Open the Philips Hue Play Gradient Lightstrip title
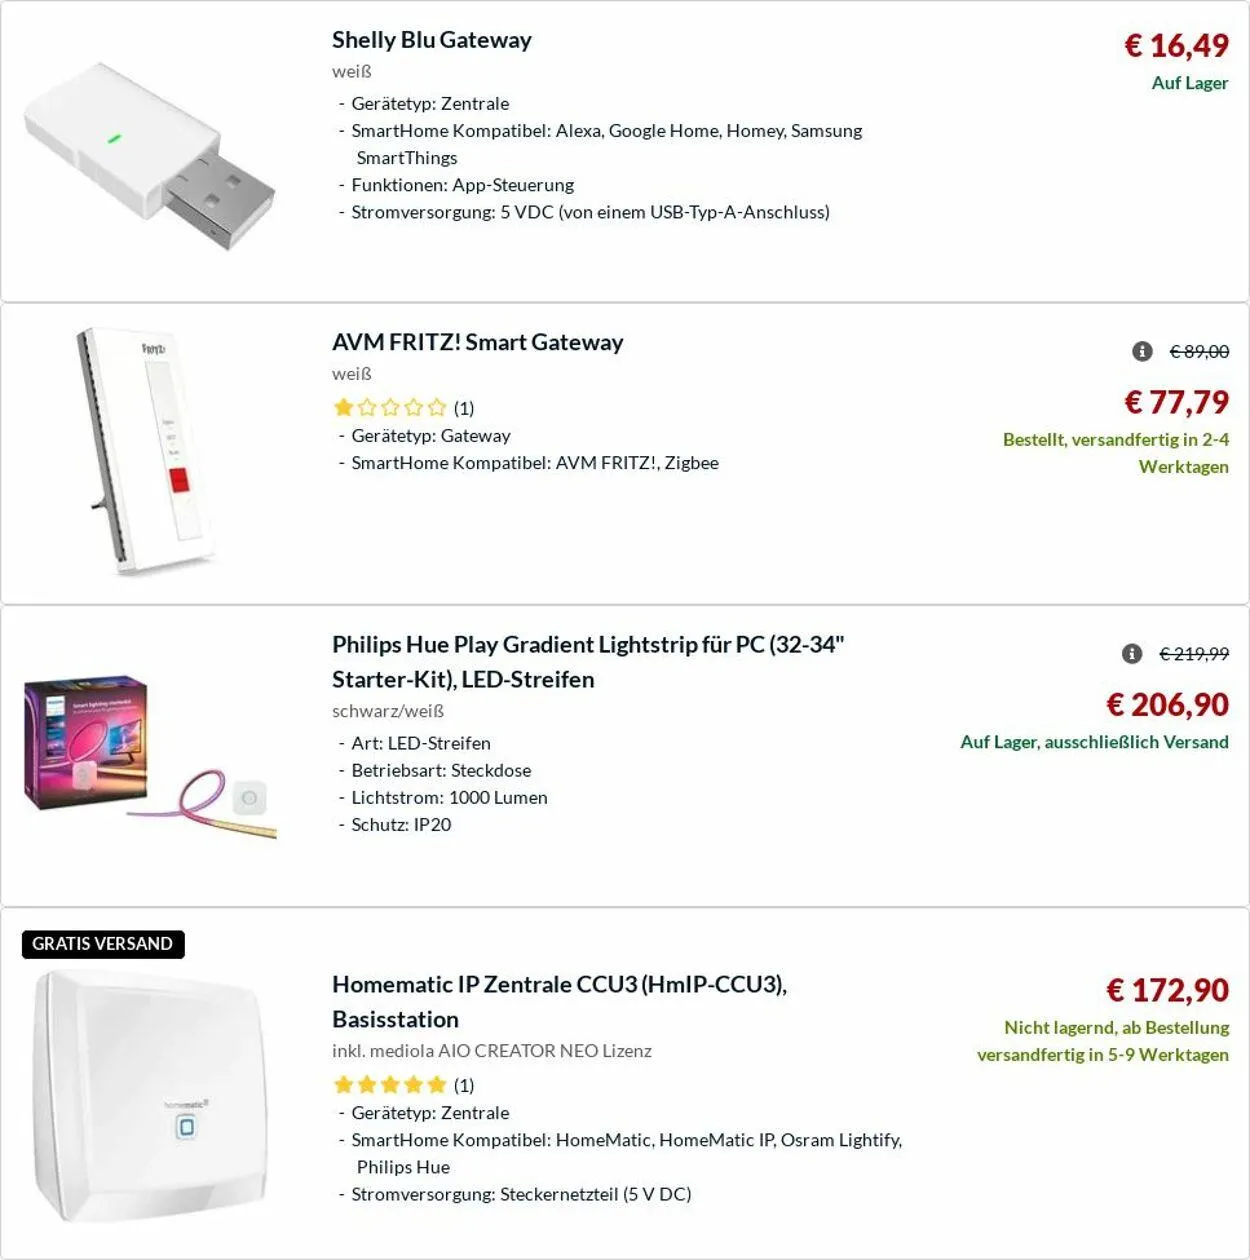 click(x=588, y=661)
